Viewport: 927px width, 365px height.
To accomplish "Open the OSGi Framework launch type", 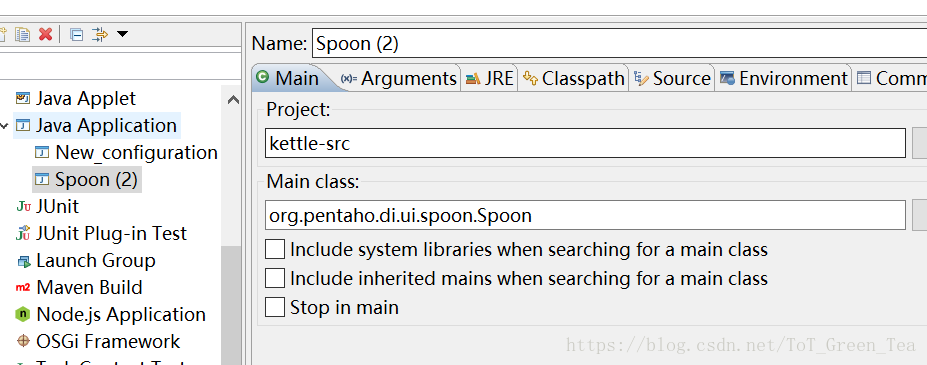I will click(98, 341).
